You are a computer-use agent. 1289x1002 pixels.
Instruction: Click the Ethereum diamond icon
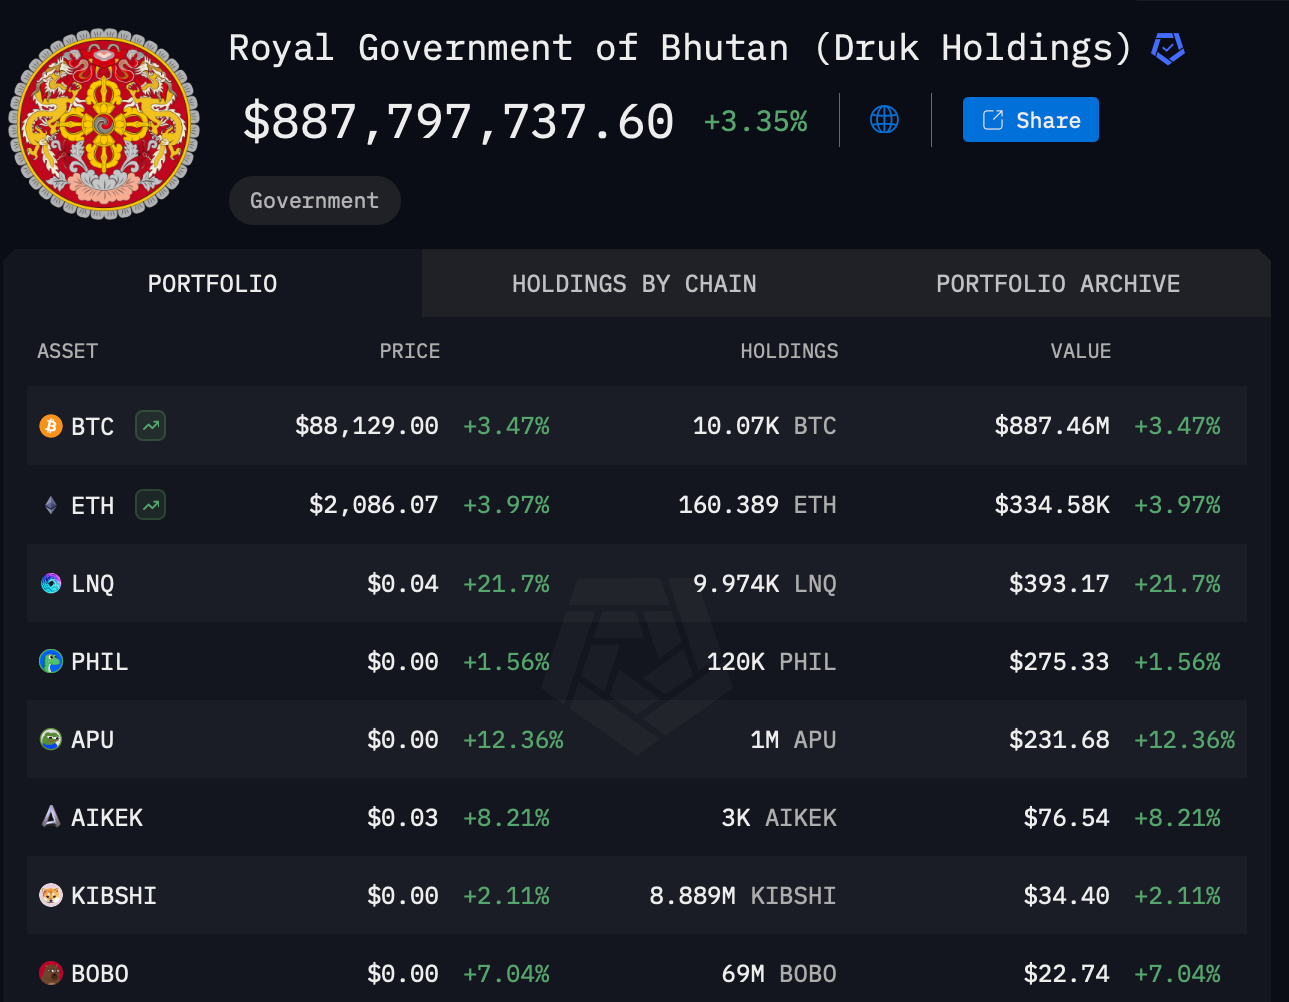(50, 505)
